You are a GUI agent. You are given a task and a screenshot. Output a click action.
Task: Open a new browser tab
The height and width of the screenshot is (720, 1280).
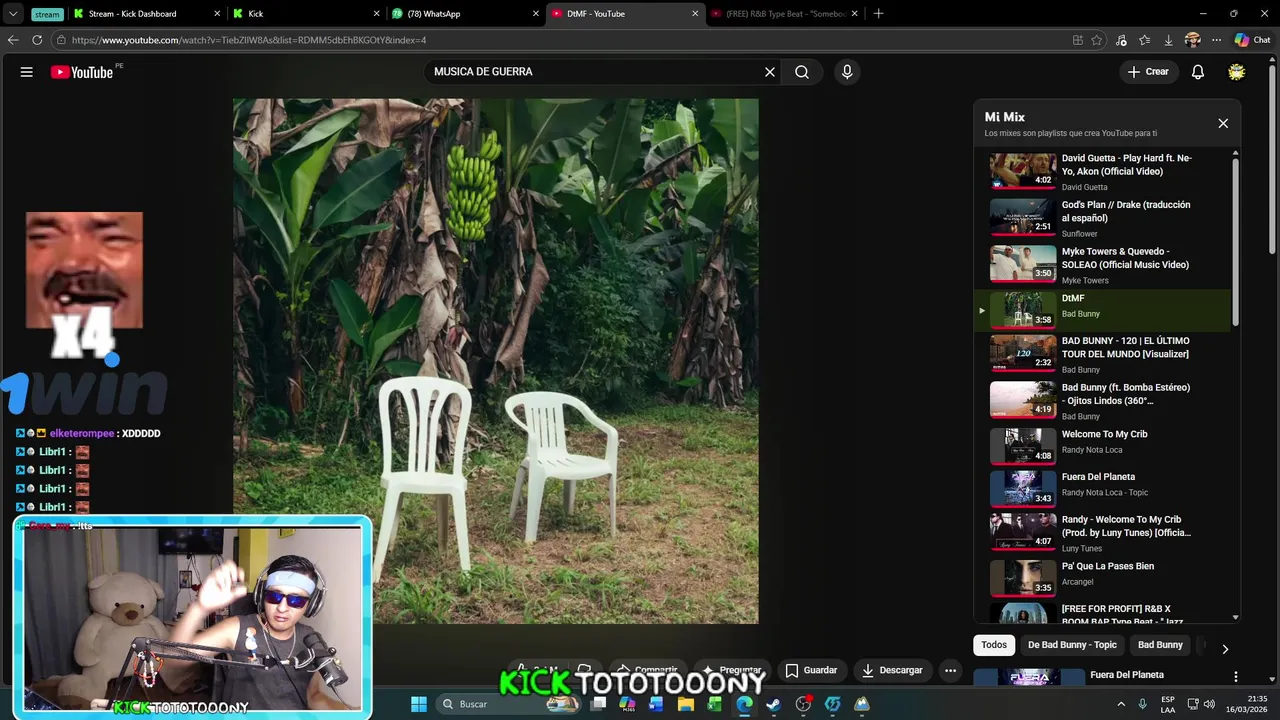(878, 14)
